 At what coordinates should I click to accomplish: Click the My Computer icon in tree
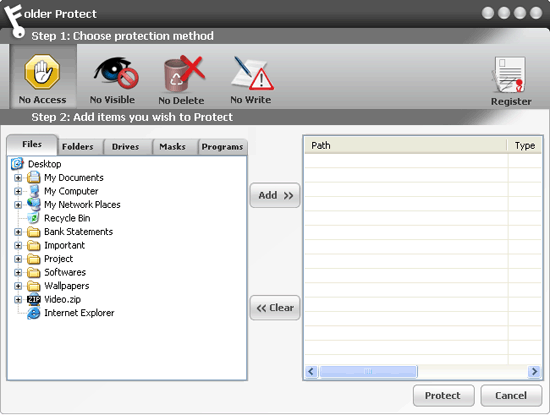[34, 191]
